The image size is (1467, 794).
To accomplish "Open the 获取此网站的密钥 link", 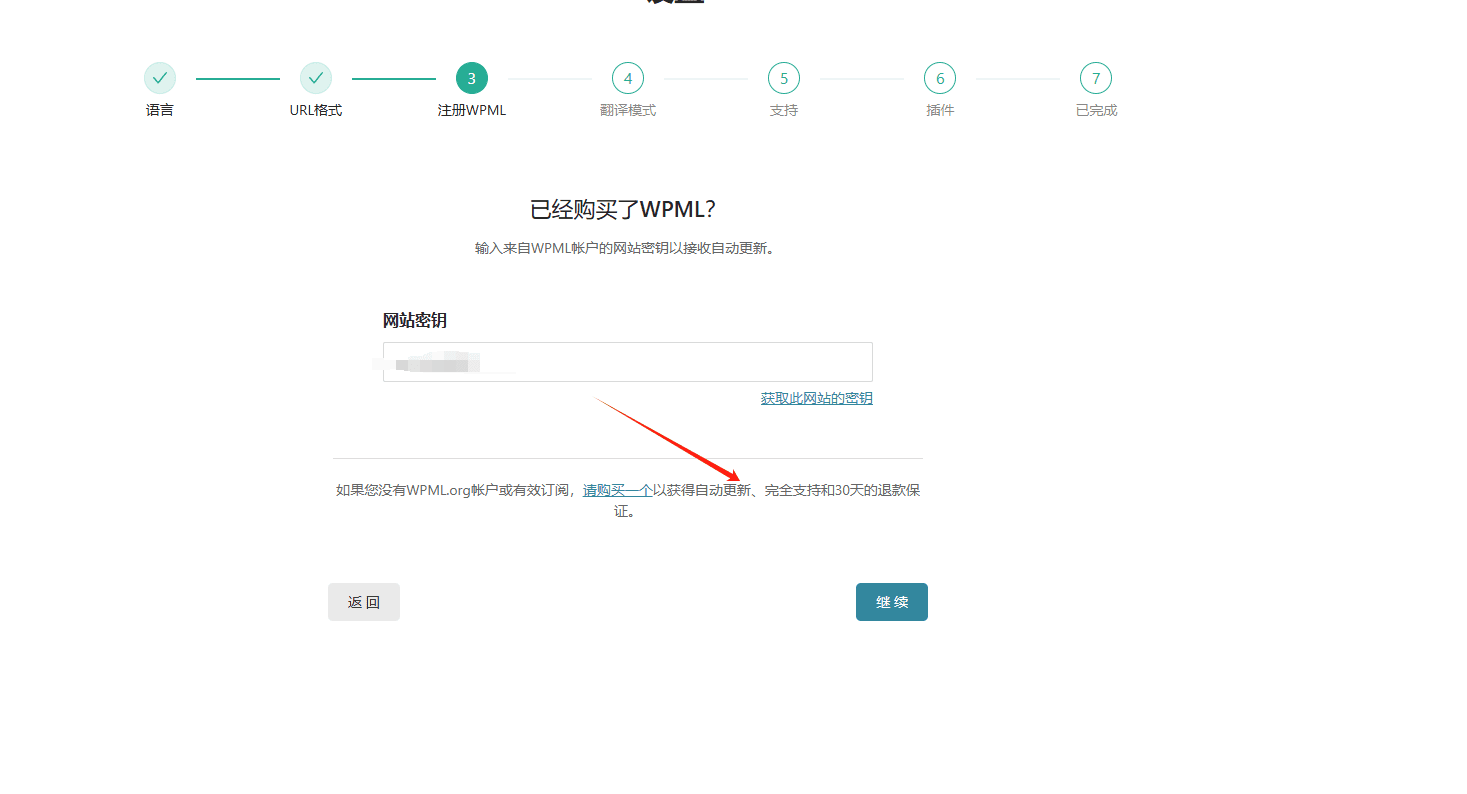I will tap(817, 398).
